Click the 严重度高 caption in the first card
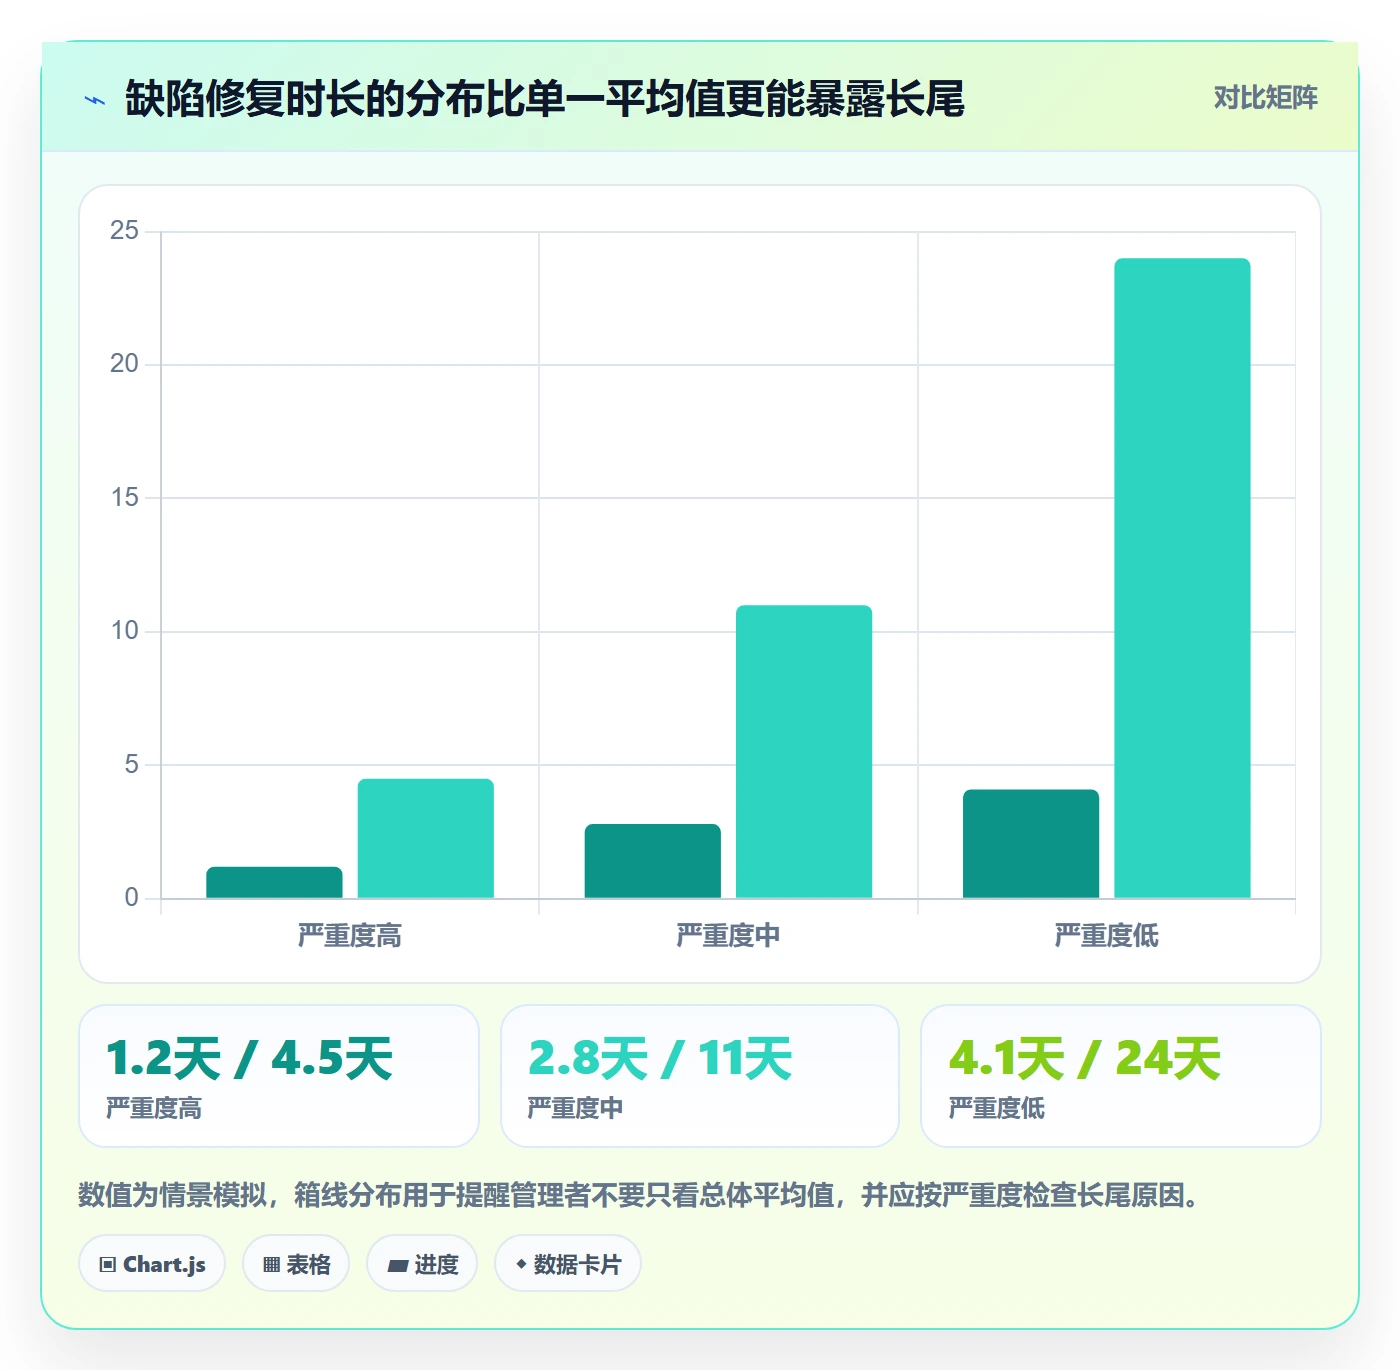 coord(154,1108)
